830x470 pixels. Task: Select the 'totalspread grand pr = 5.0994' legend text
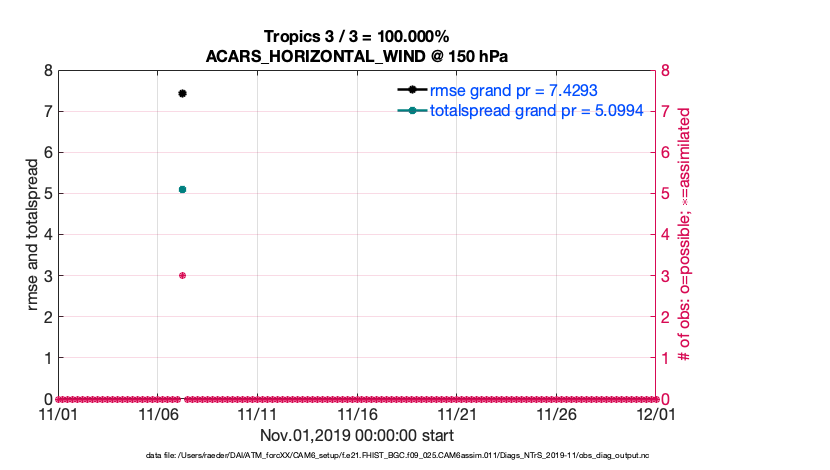pos(536,111)
